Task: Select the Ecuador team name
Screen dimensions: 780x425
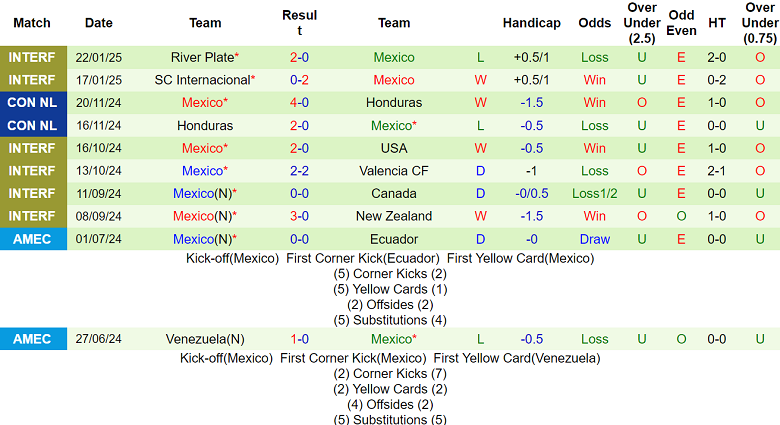Action: 393,239
